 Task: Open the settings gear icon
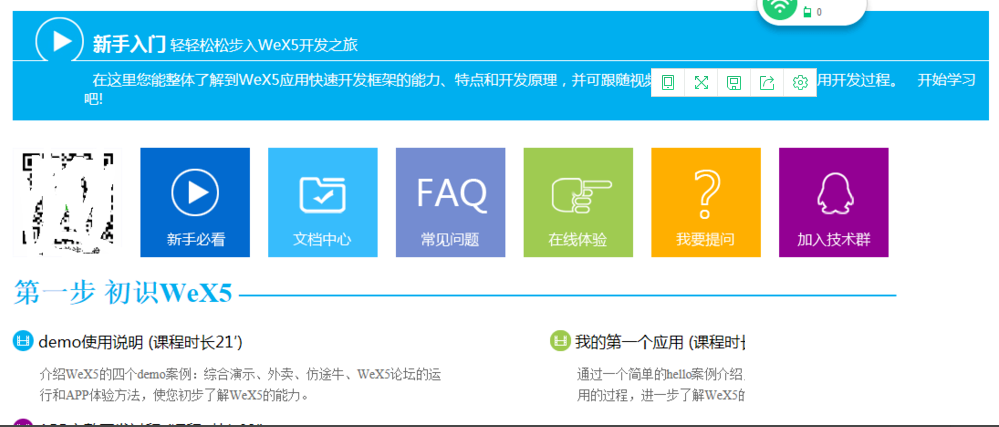click(800, 82)
